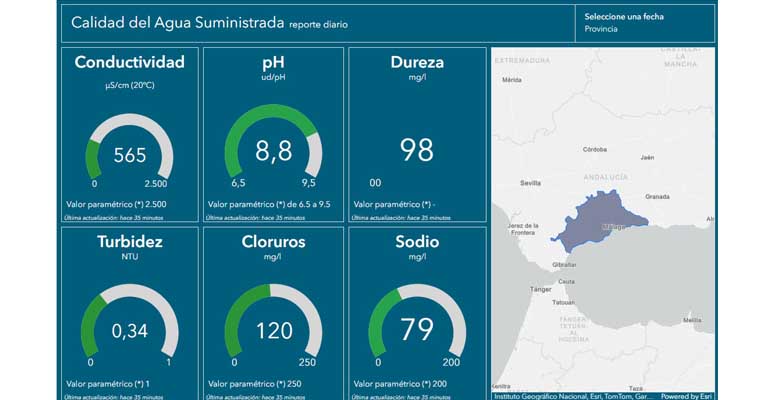Open the 'Powered by Esri' link

(x=687, y=395)
